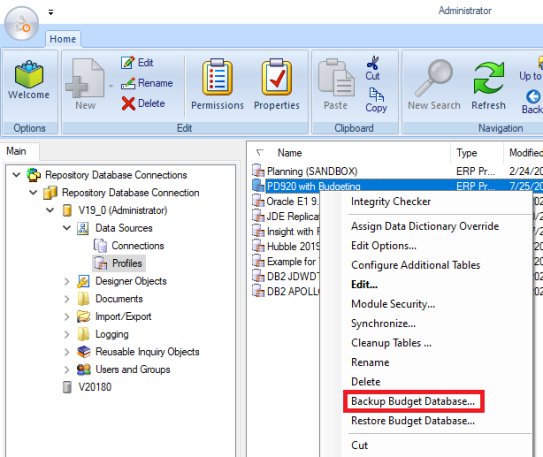Click the Designer Objects wrench icon

[83, 281]
